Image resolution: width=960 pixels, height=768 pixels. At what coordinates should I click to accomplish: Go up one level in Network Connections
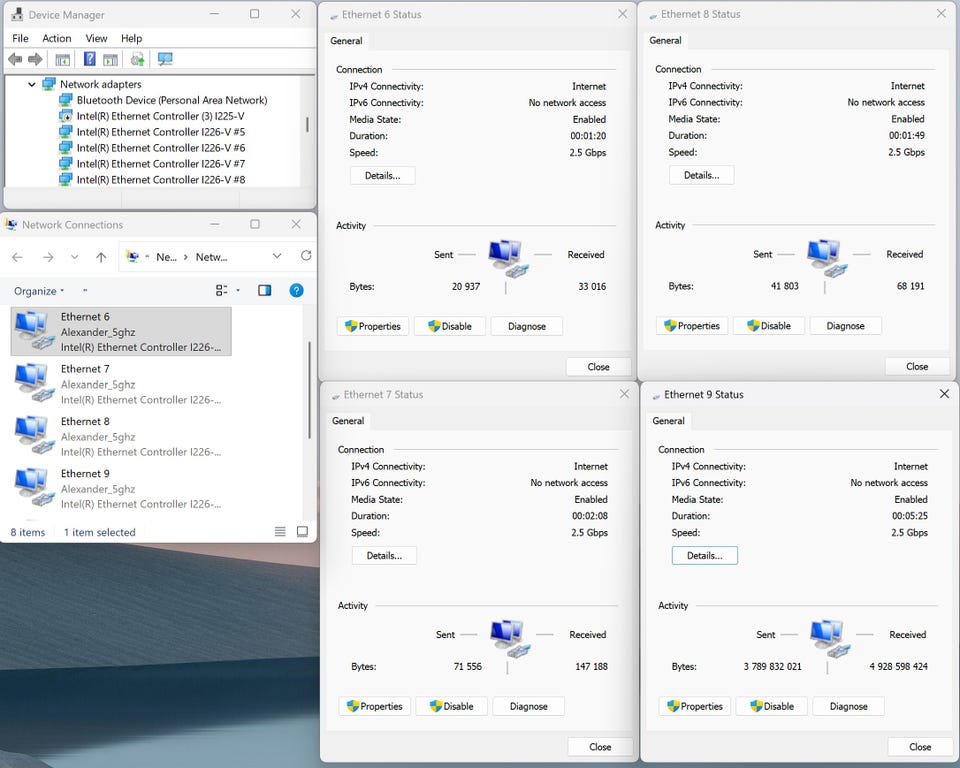coord(101,257)
